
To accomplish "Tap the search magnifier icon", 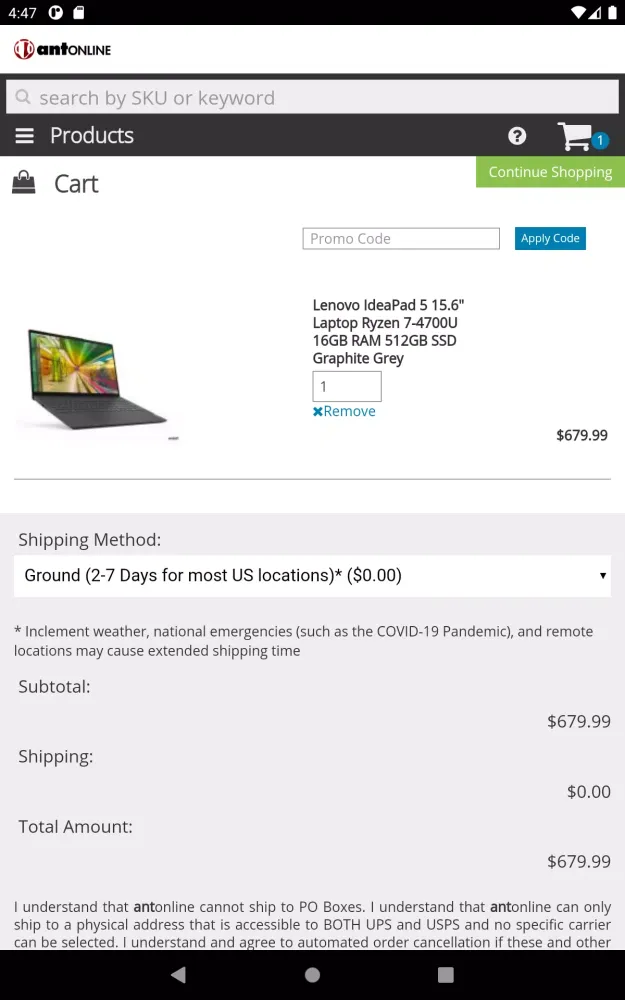I will (23, 97).
